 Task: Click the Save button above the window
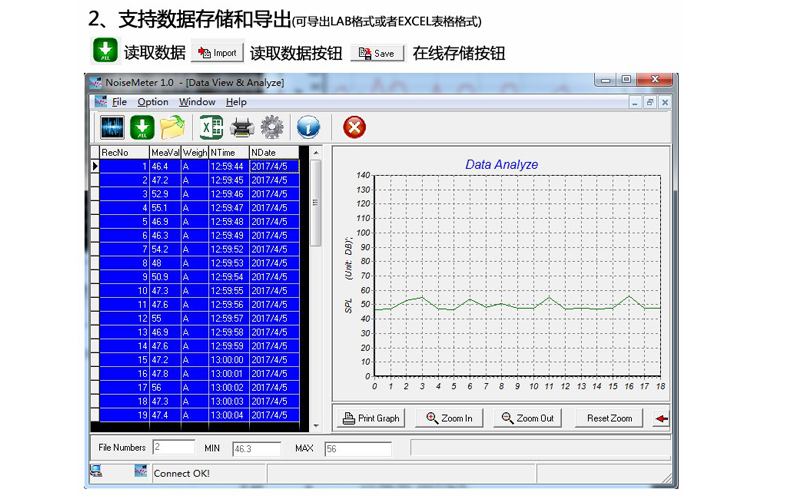(377, 53)
